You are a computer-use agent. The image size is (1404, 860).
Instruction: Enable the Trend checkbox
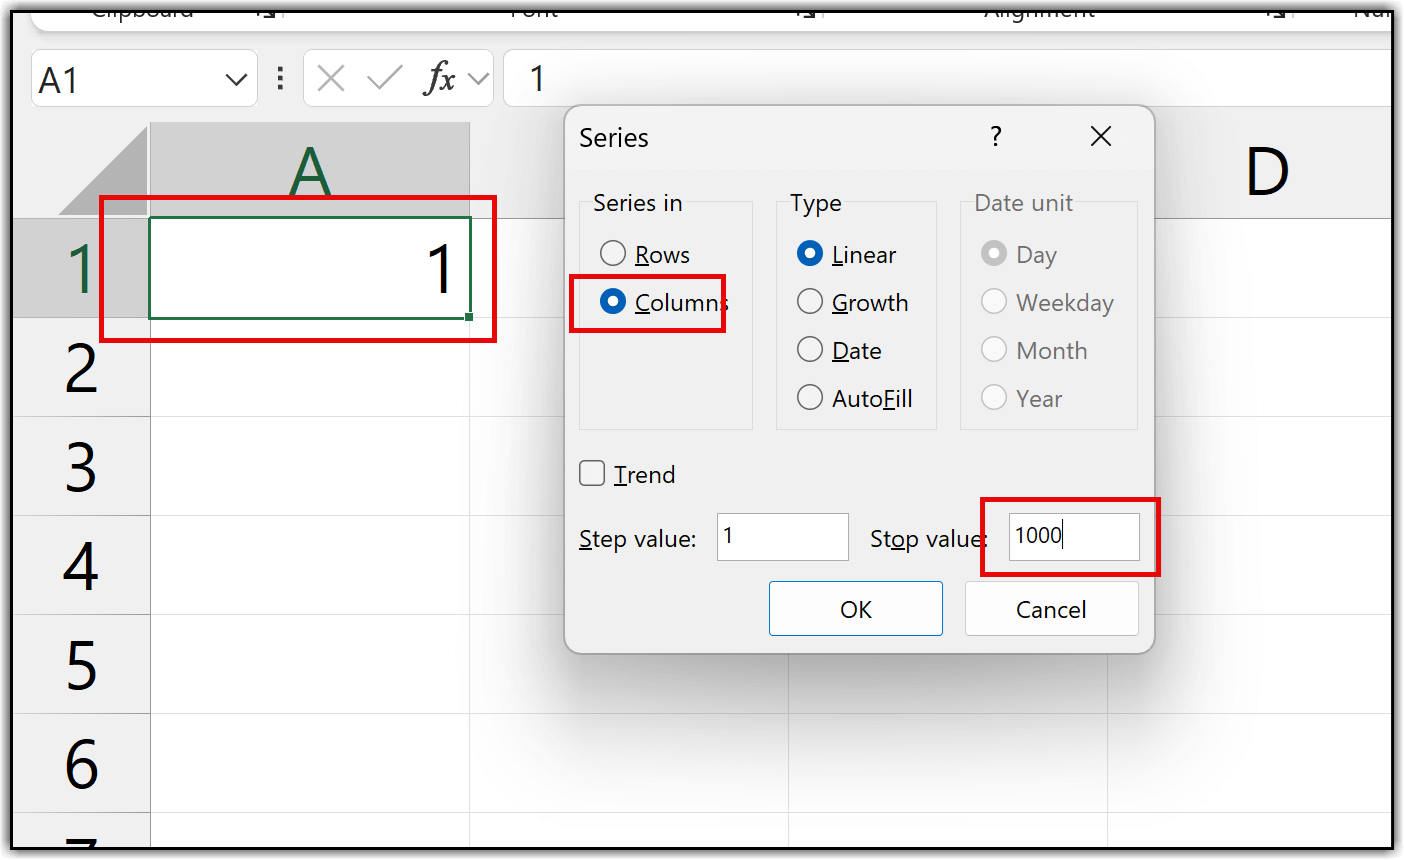pyautogui.click(x=593, y=474)
